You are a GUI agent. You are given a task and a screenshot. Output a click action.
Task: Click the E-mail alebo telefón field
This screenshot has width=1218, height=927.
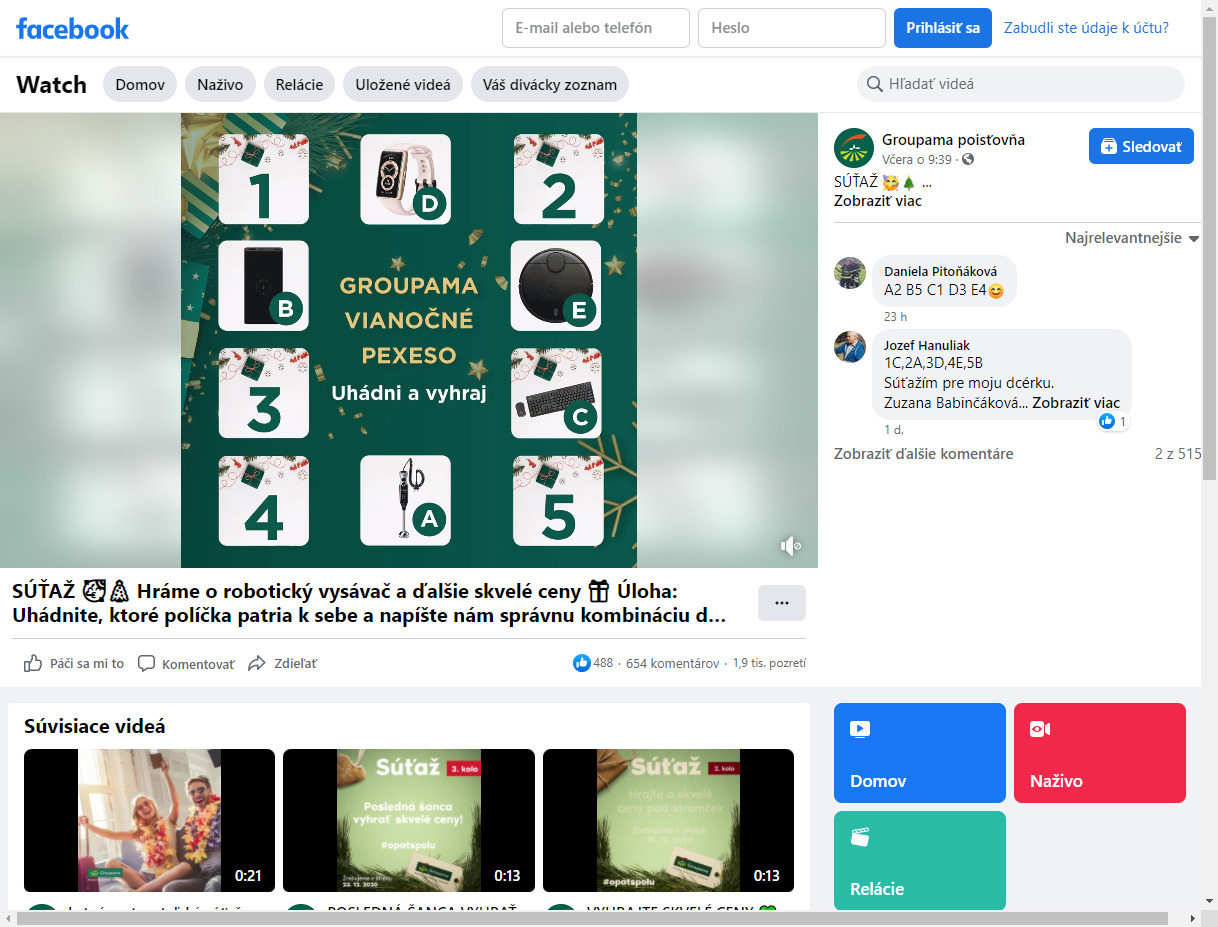coord(596,28)
